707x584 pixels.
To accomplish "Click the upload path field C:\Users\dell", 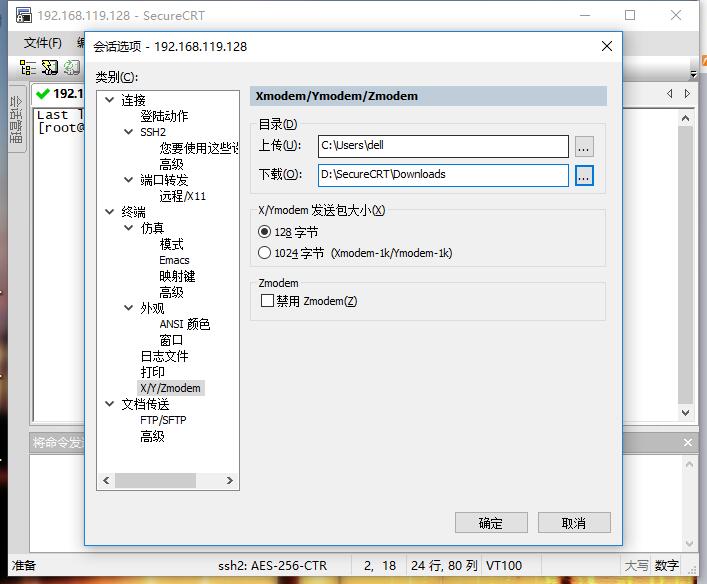I will coord(443,146).
